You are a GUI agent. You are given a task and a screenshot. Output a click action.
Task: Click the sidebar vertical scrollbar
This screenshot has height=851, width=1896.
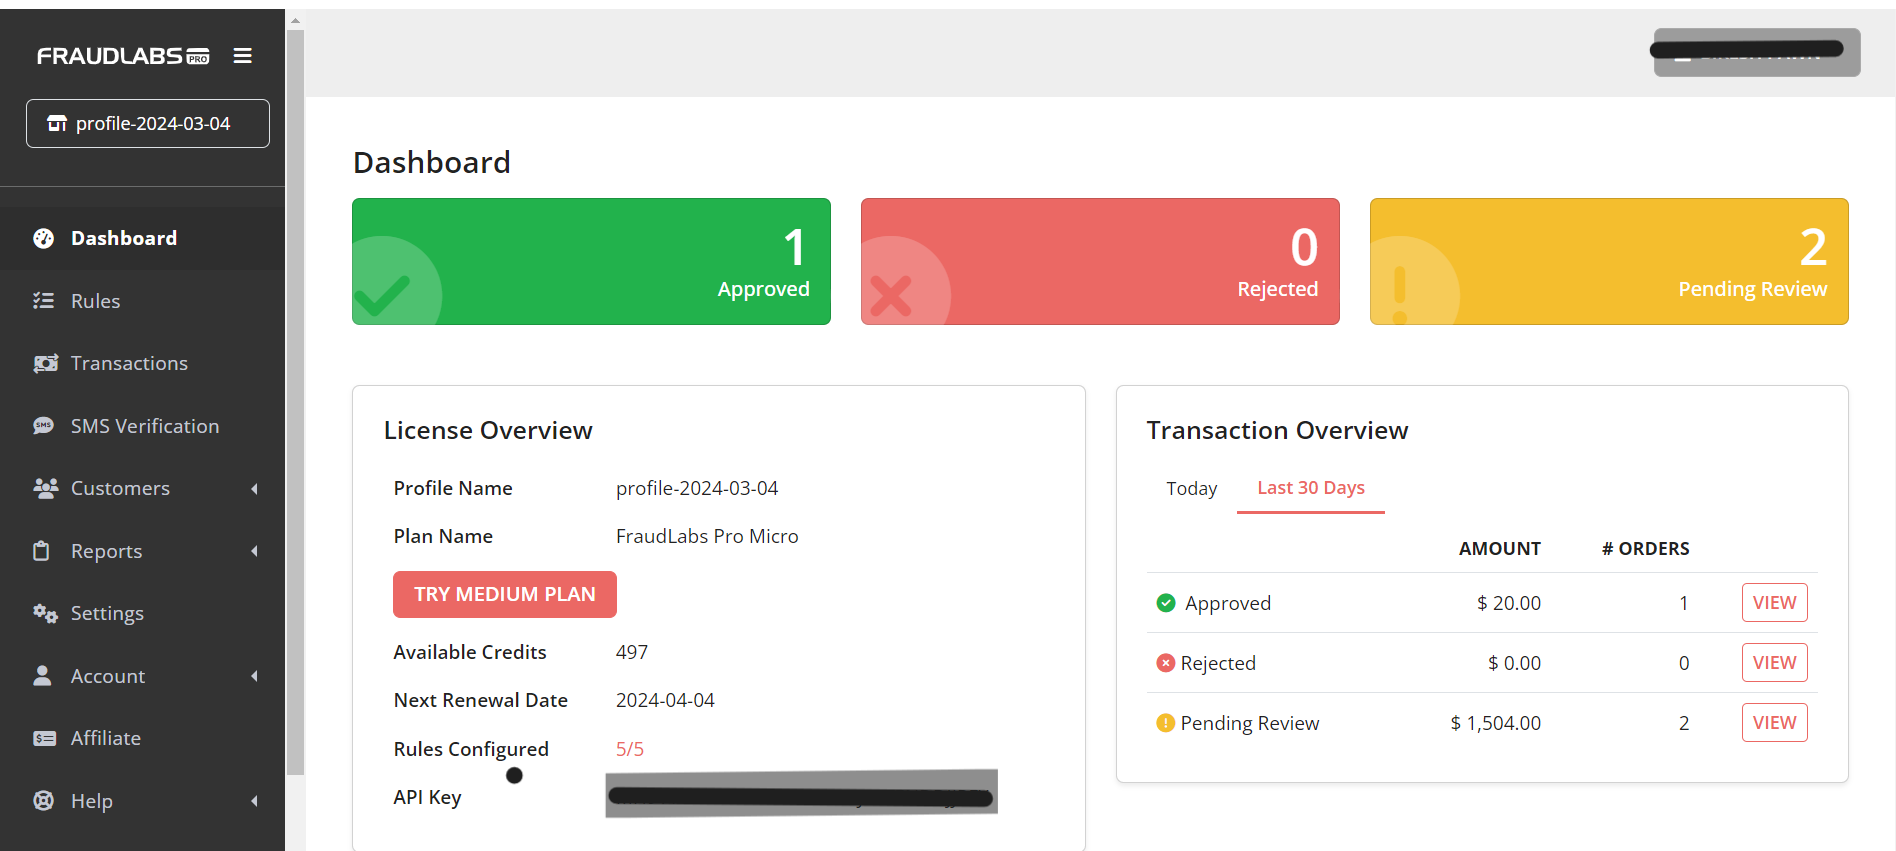tap(295, 400)
